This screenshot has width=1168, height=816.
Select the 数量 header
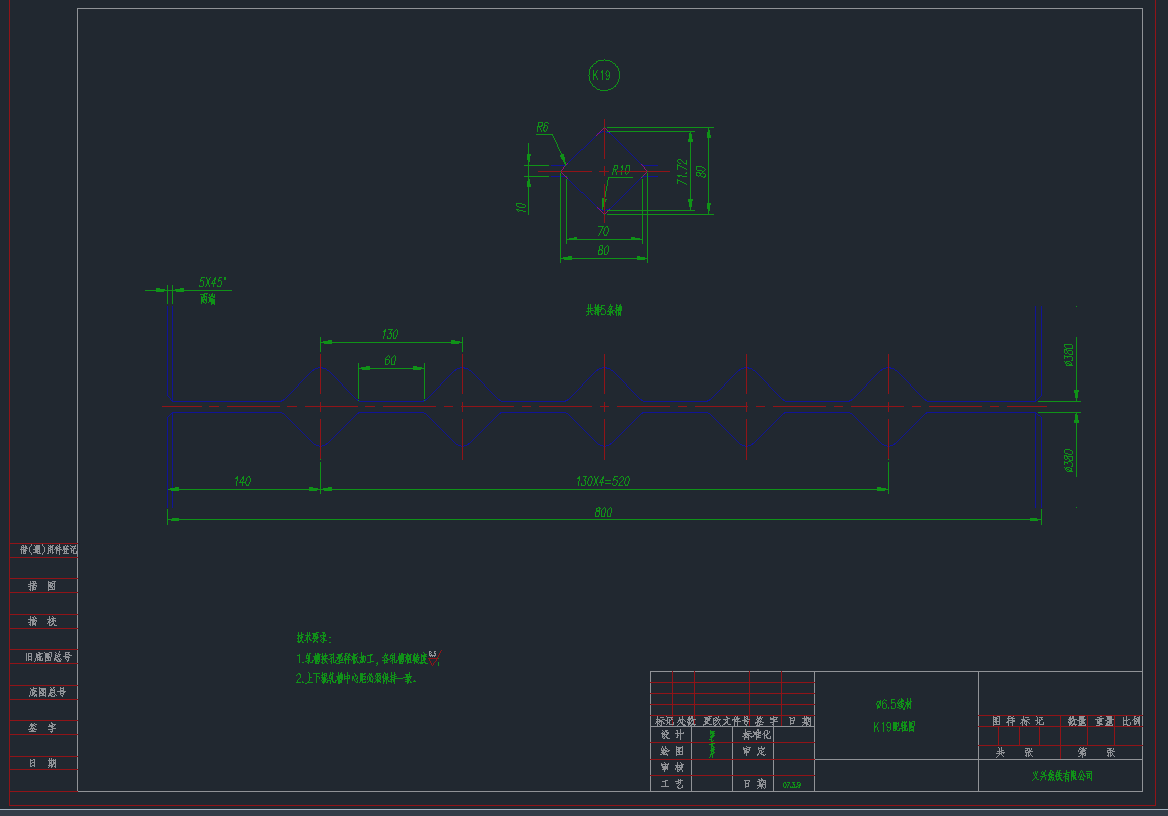click(1076, 721)
